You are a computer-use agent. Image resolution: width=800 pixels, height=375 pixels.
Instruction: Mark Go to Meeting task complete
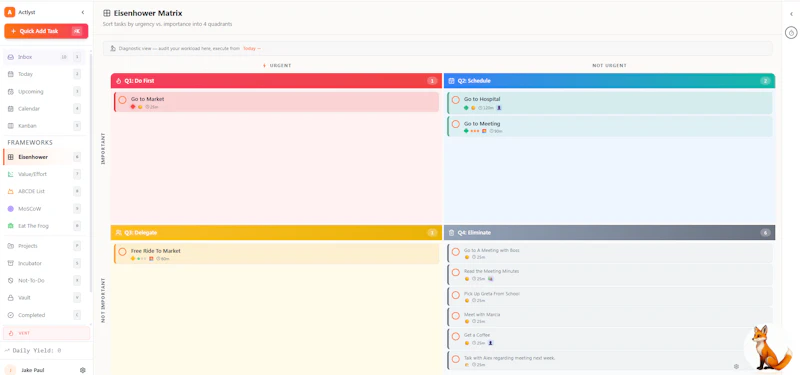pos(456,124)
